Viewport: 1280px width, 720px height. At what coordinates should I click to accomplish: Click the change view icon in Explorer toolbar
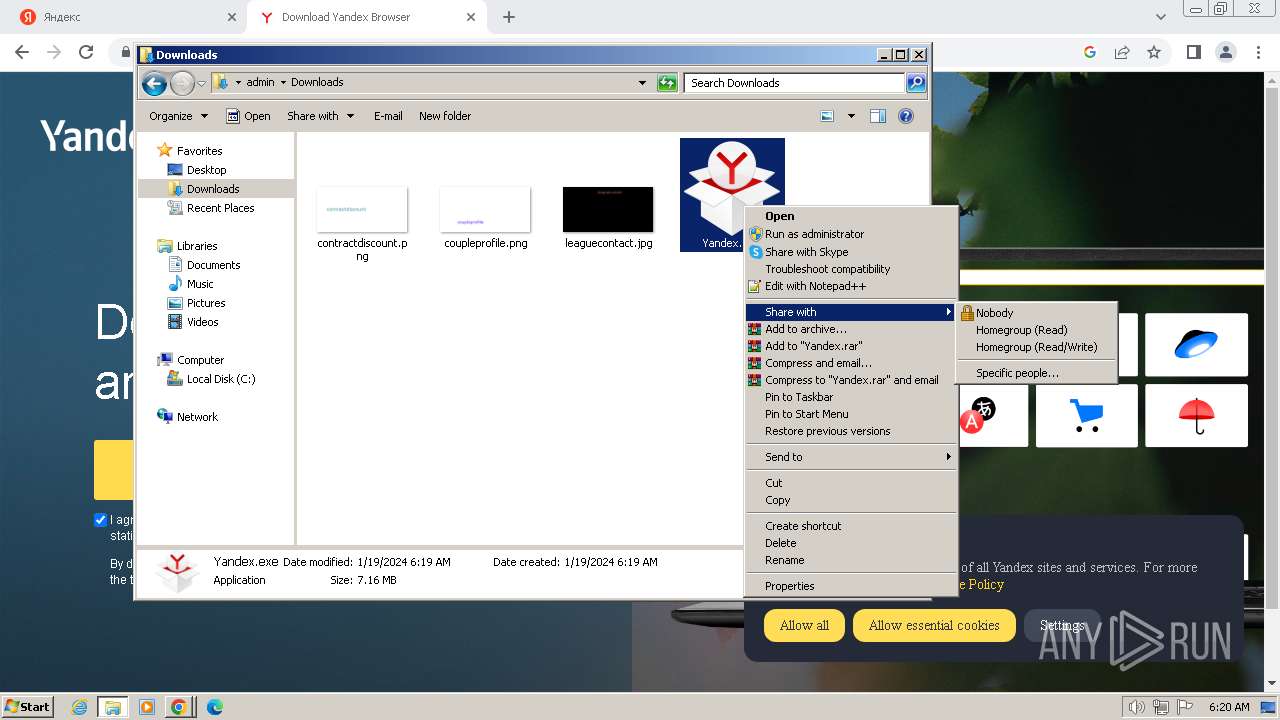[x=827, y=116]
